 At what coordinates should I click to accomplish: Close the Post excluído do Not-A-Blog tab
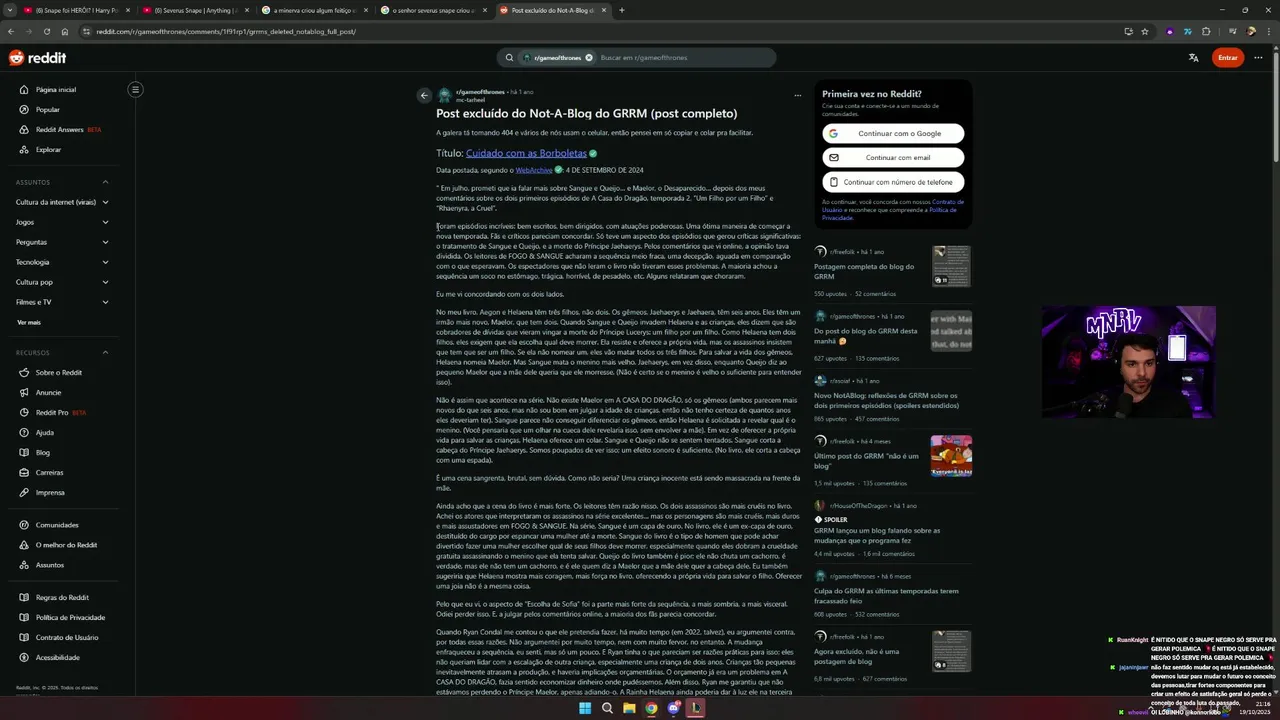point(604,10)
